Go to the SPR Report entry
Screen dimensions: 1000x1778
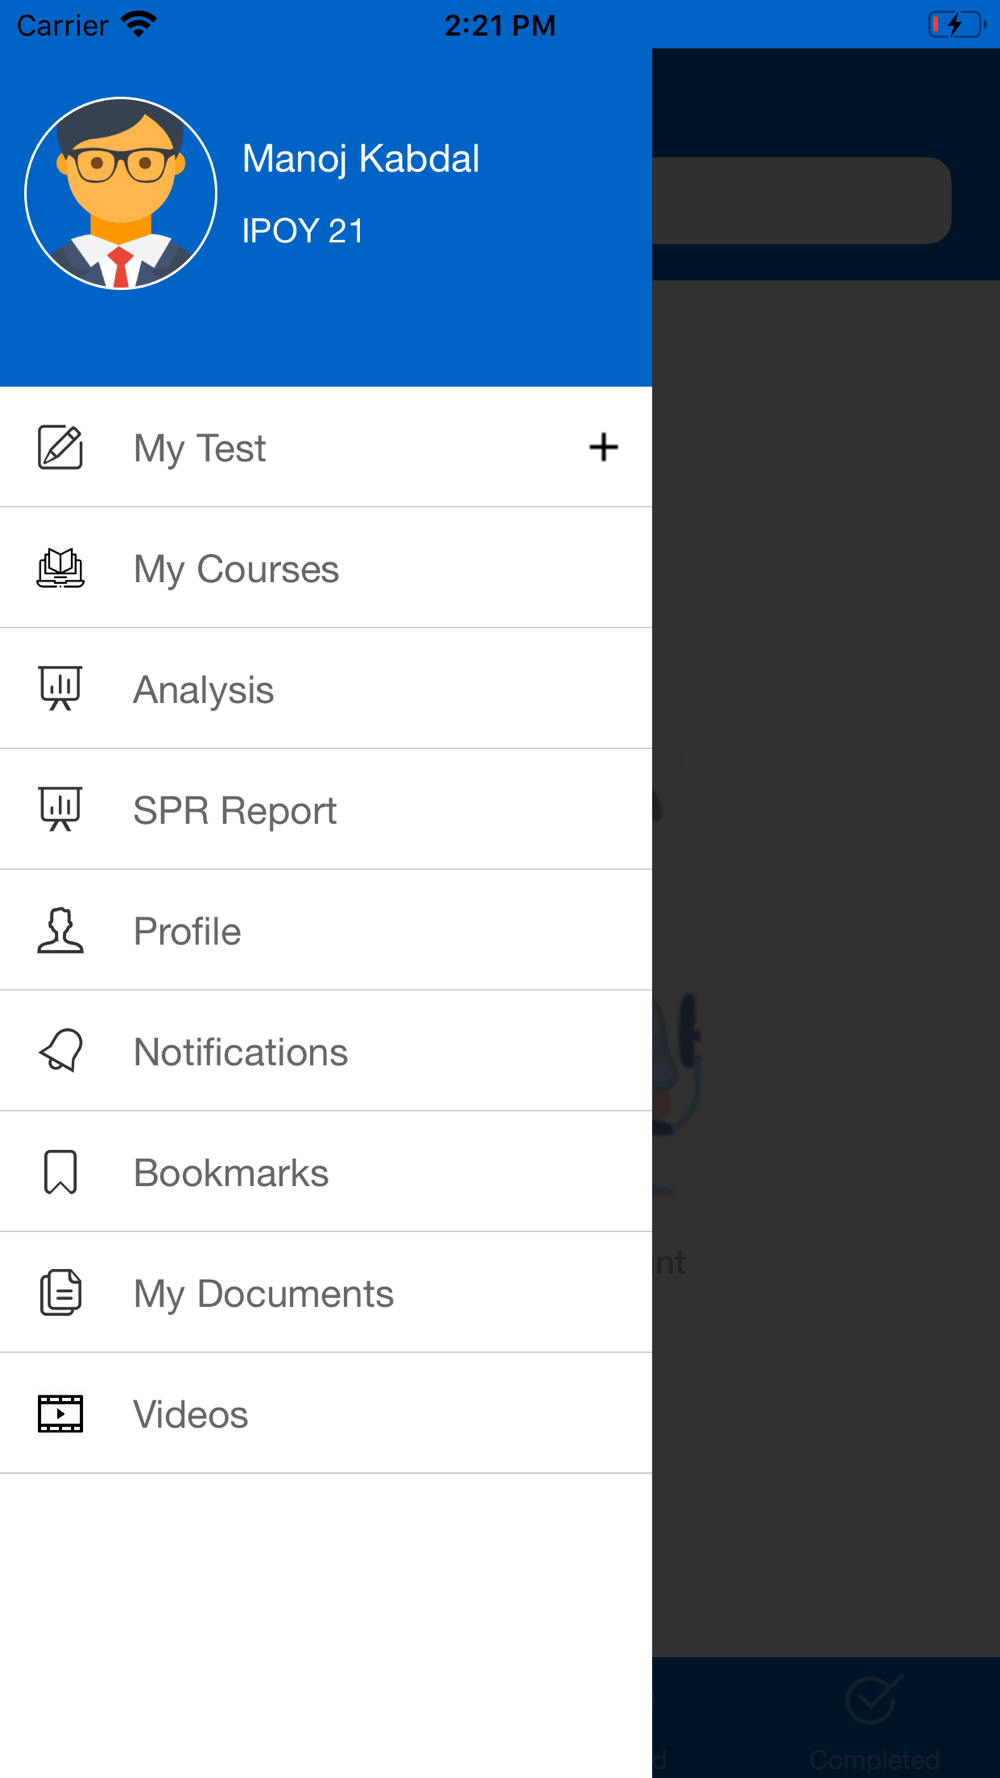point(326,810)
